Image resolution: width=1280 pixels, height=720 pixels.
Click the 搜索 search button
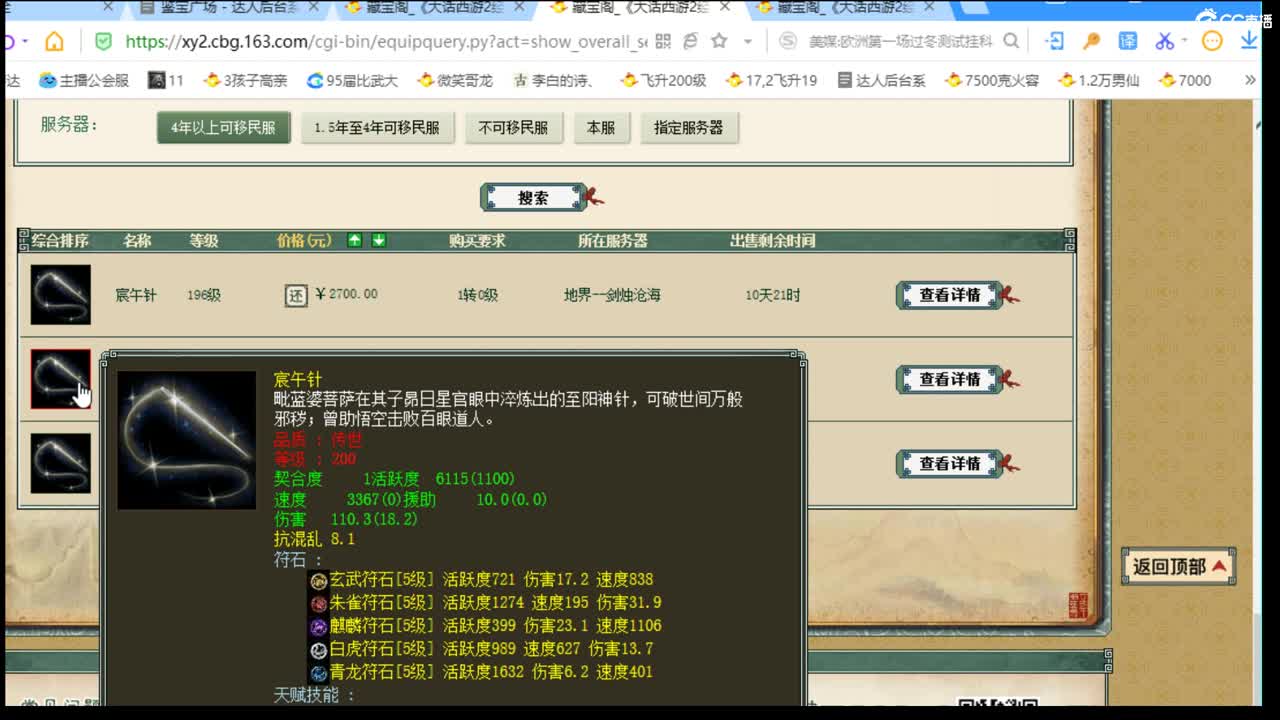tap(533, 197)
